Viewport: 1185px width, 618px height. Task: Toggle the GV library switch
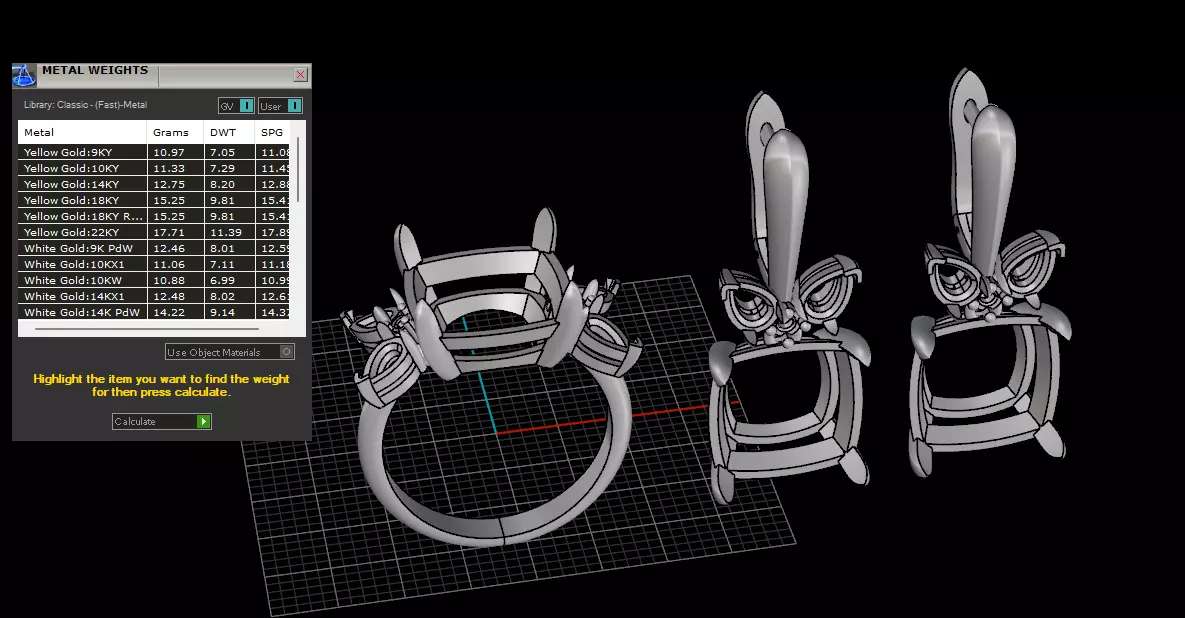236,106
